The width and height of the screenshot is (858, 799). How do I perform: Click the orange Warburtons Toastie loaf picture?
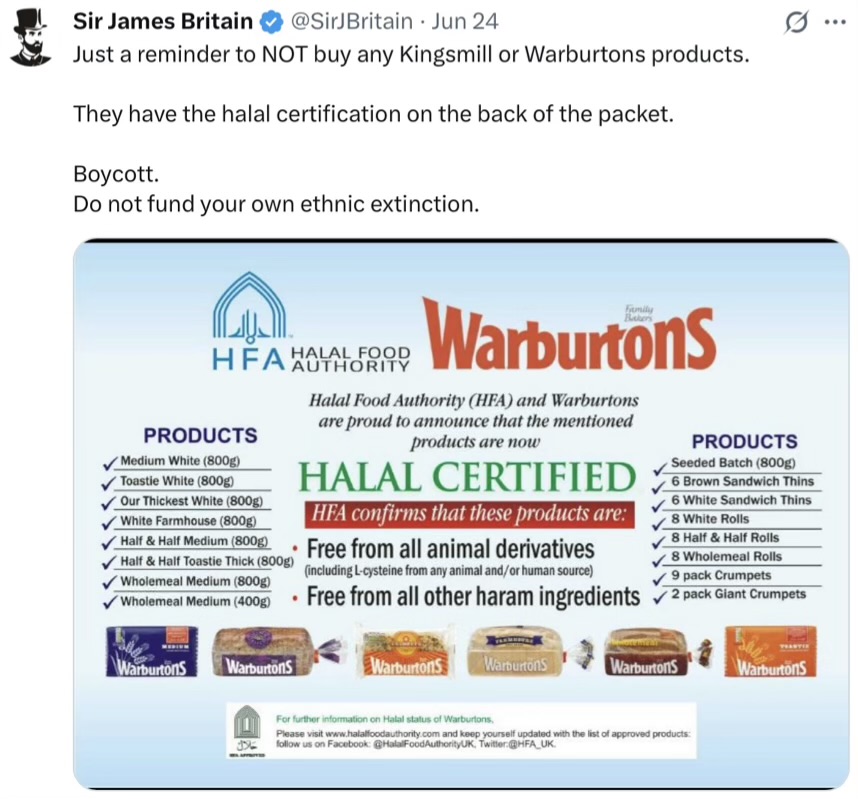pyautogui.click(x=770, y=651)
